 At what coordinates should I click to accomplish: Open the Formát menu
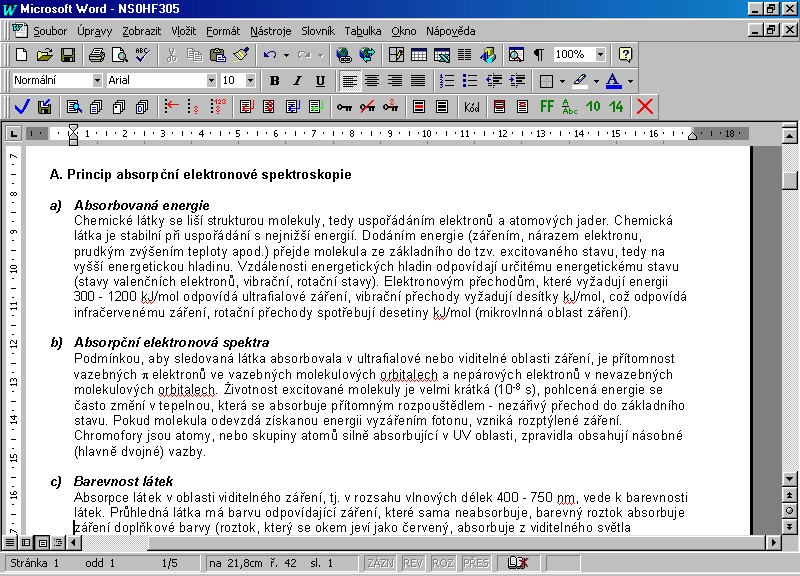pos(223,31)
